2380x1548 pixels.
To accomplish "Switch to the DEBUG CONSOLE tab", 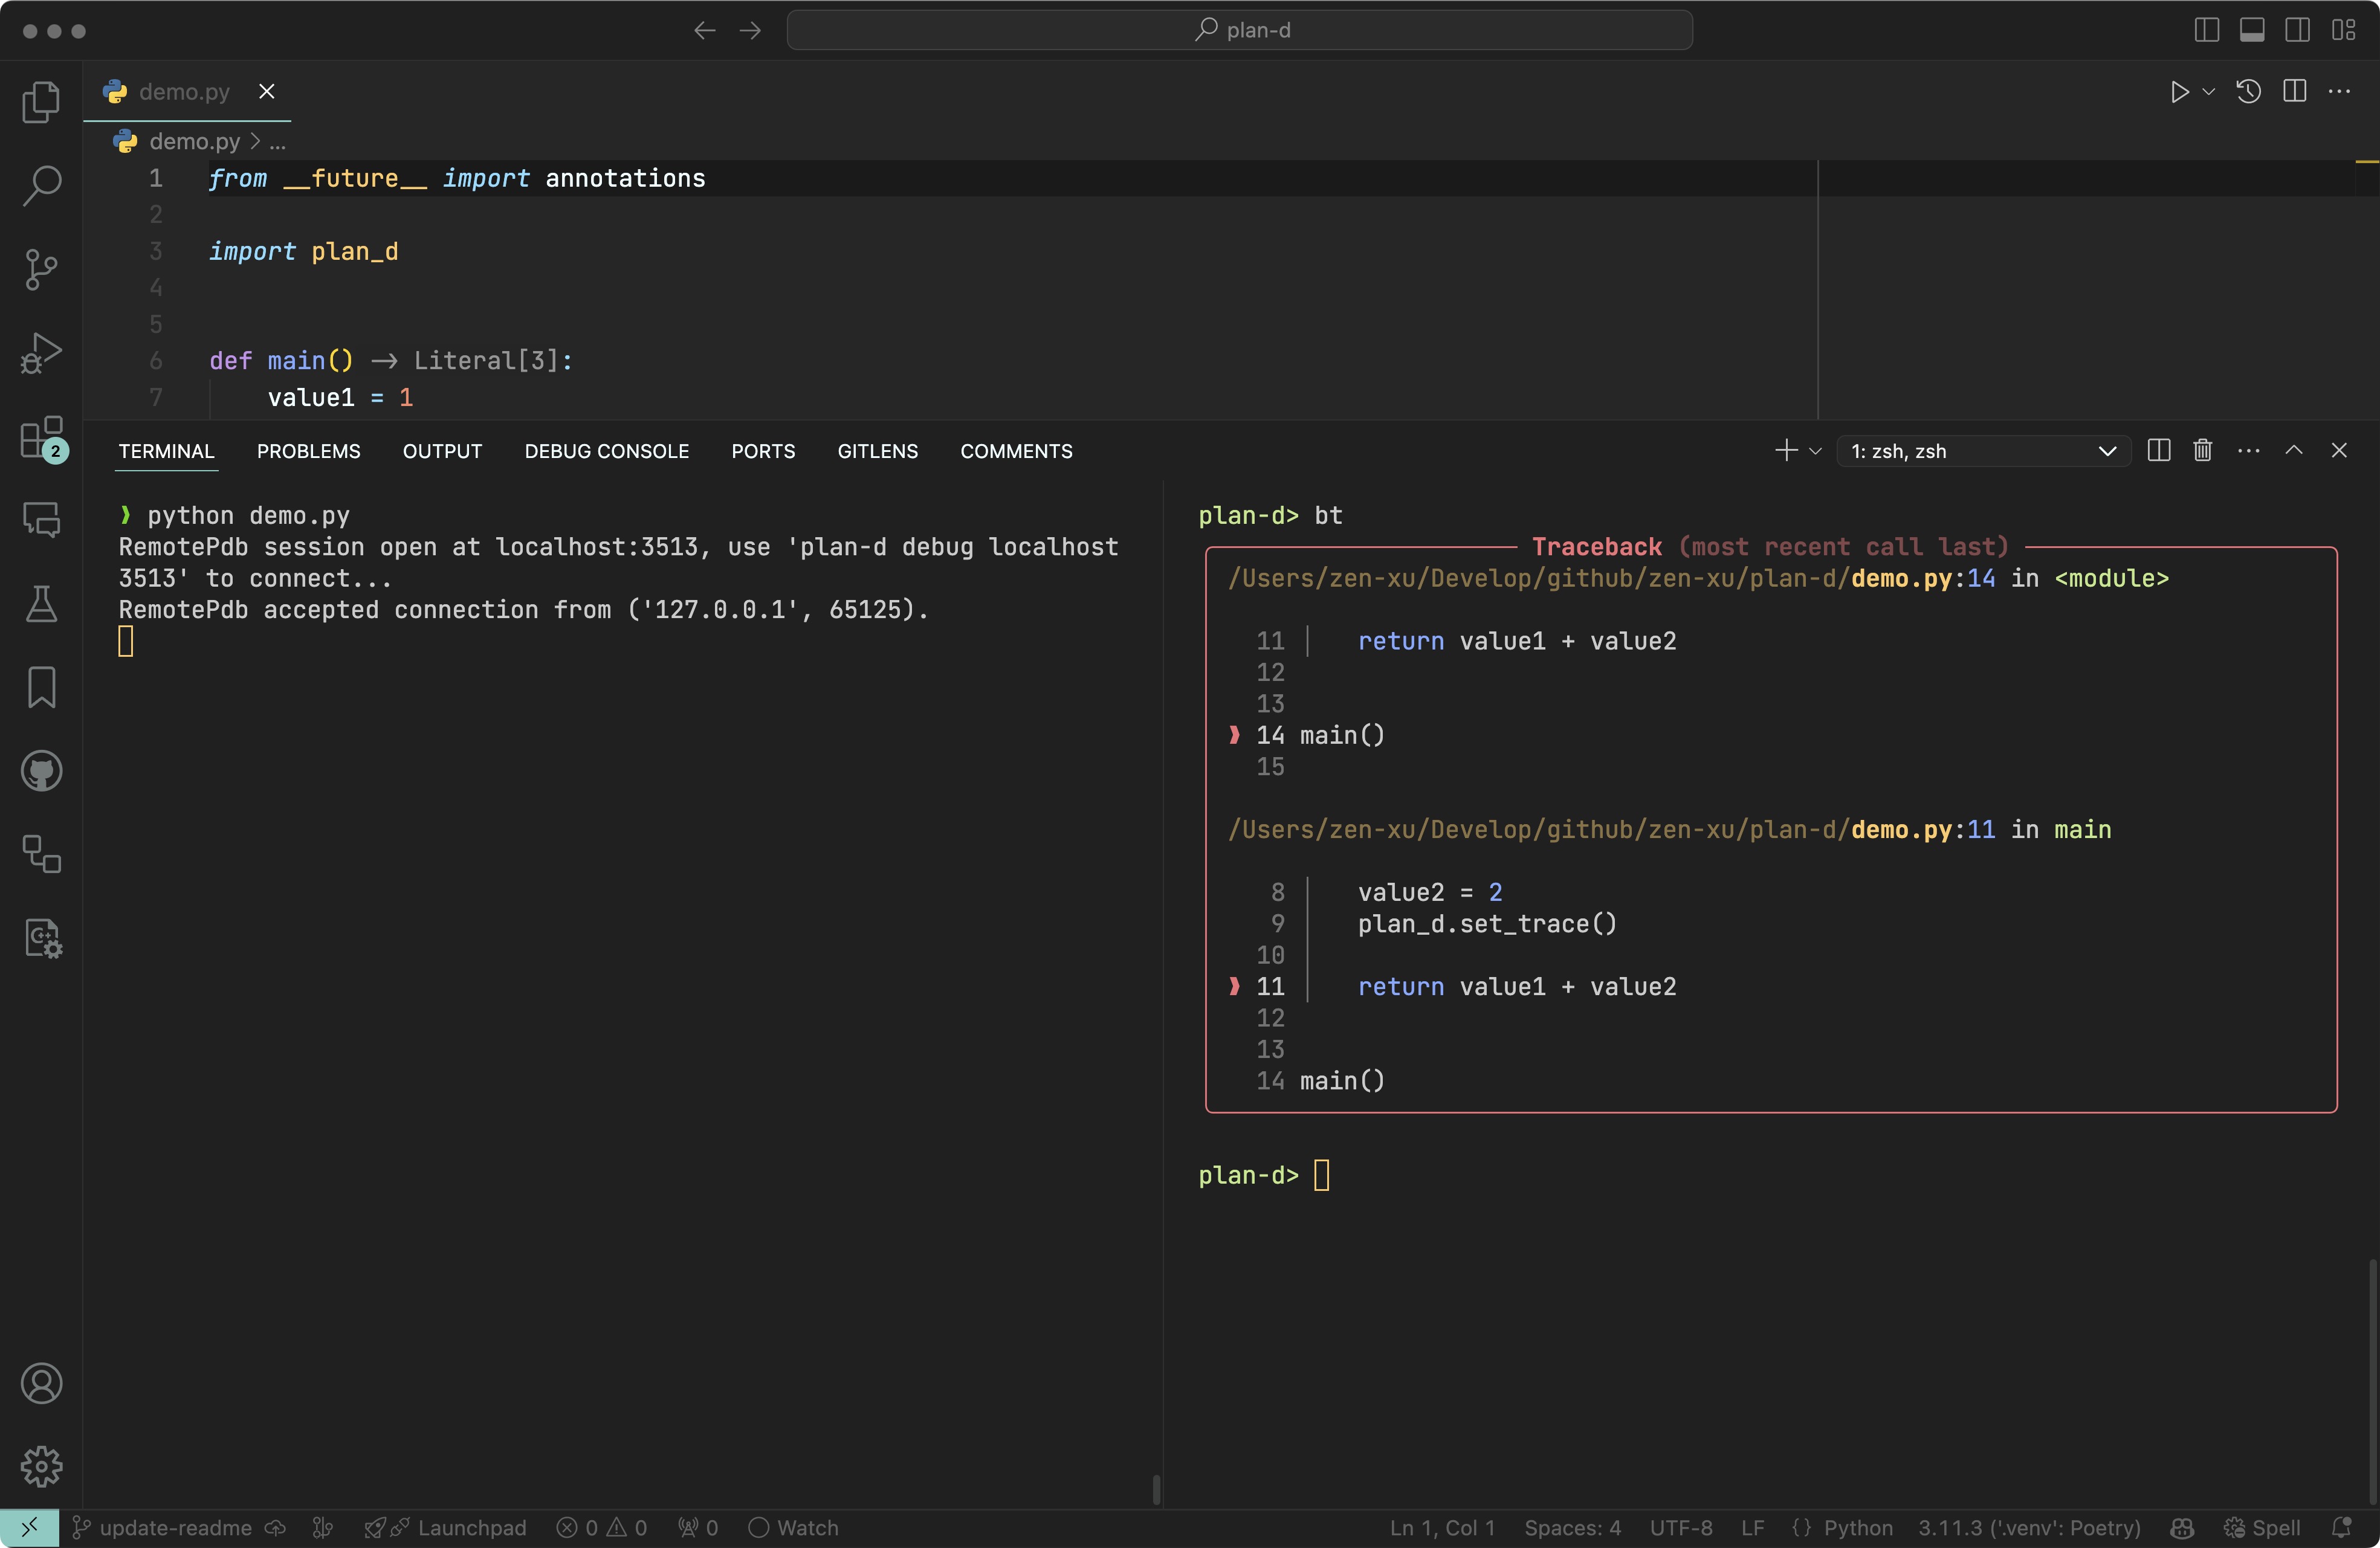I will pyautogui.click(x=606, y=451).
